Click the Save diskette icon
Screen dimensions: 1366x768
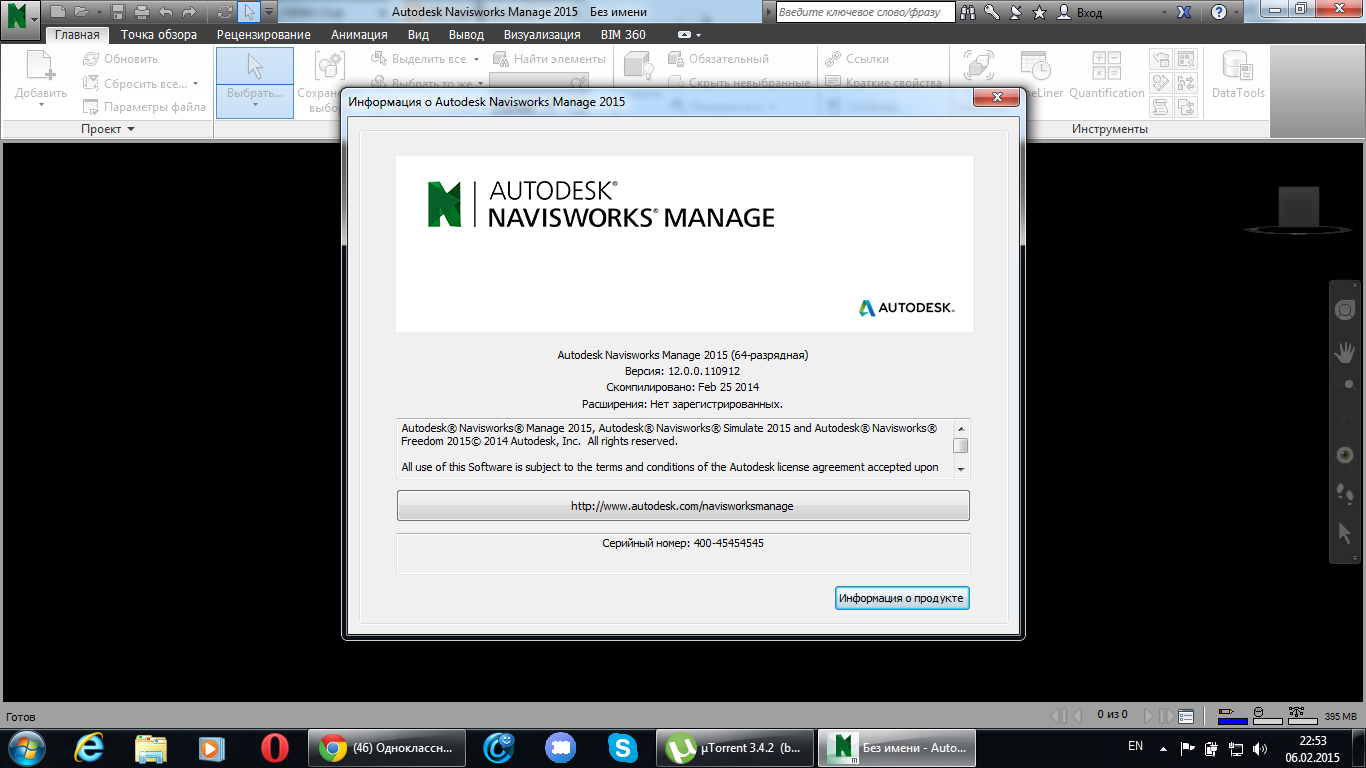(x=118, y=12)
